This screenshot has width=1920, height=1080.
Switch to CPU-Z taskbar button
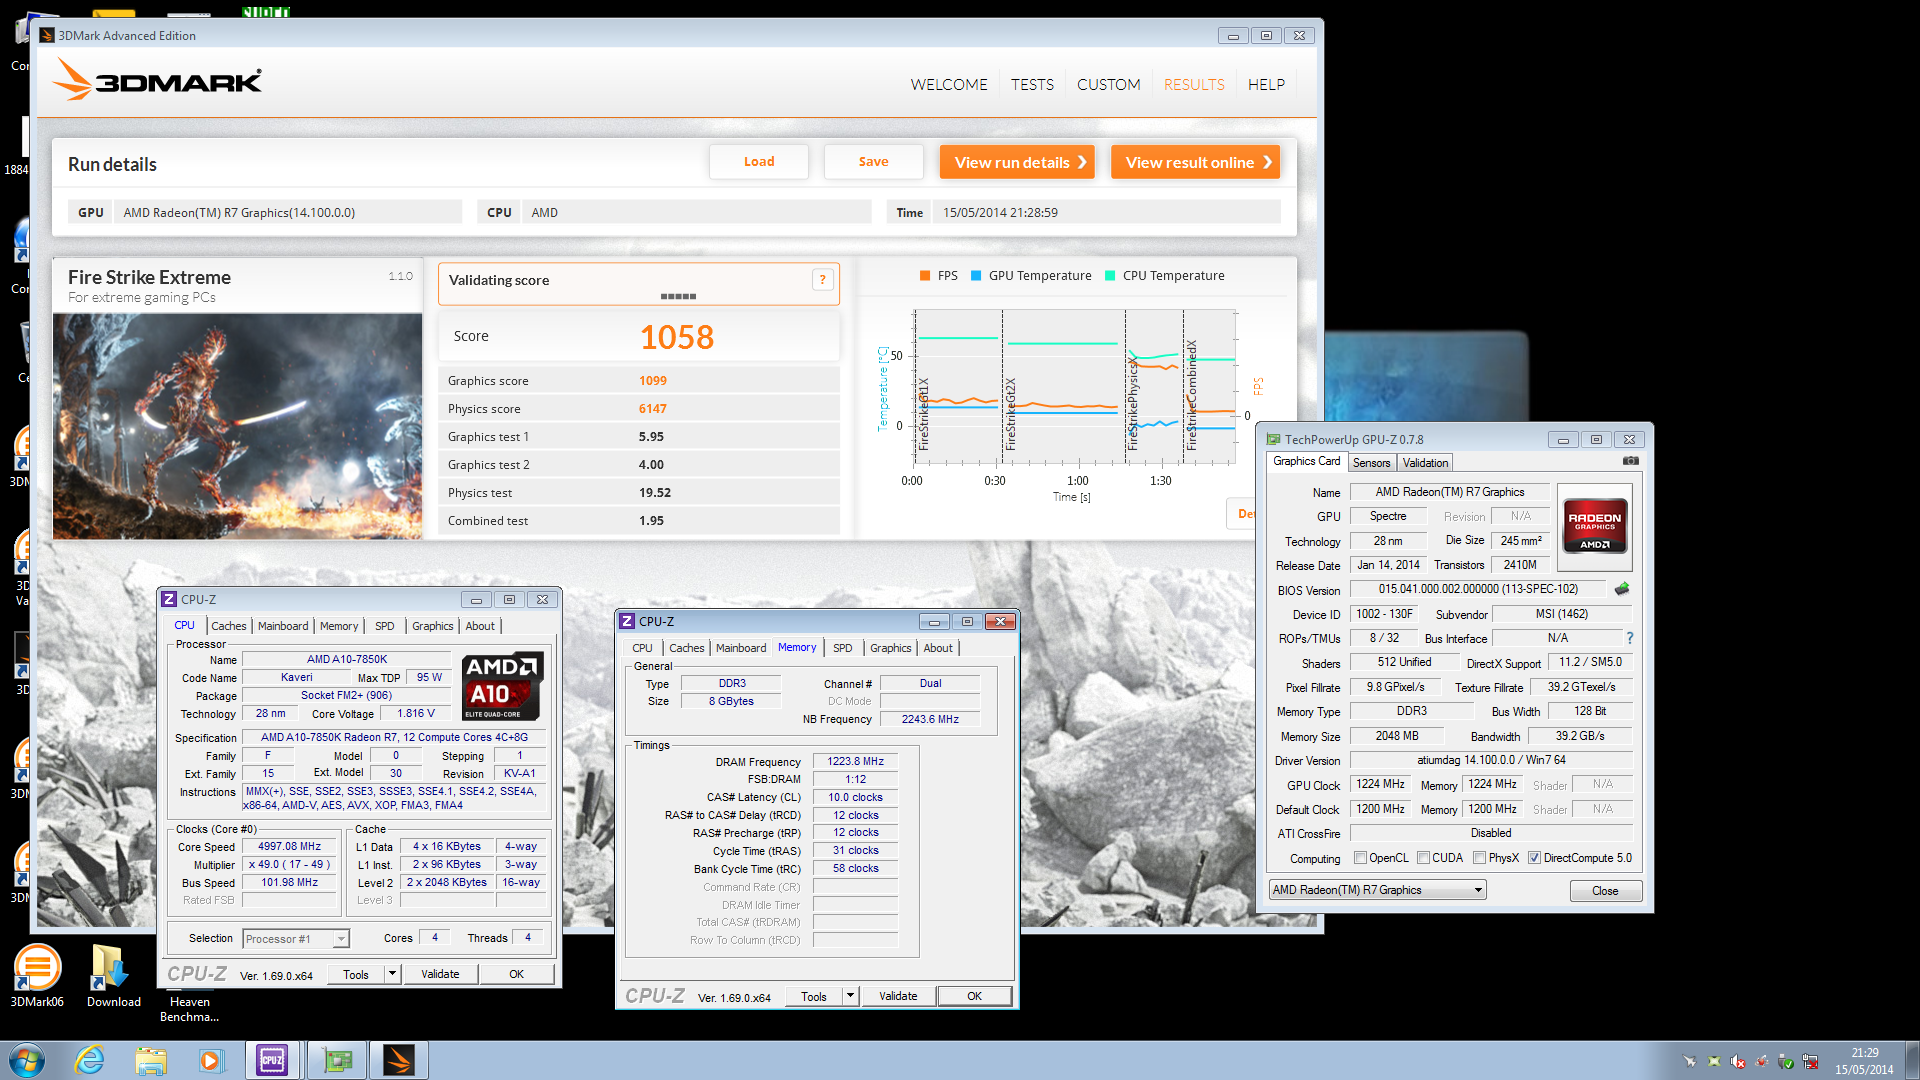click(x=273, y=1060)
